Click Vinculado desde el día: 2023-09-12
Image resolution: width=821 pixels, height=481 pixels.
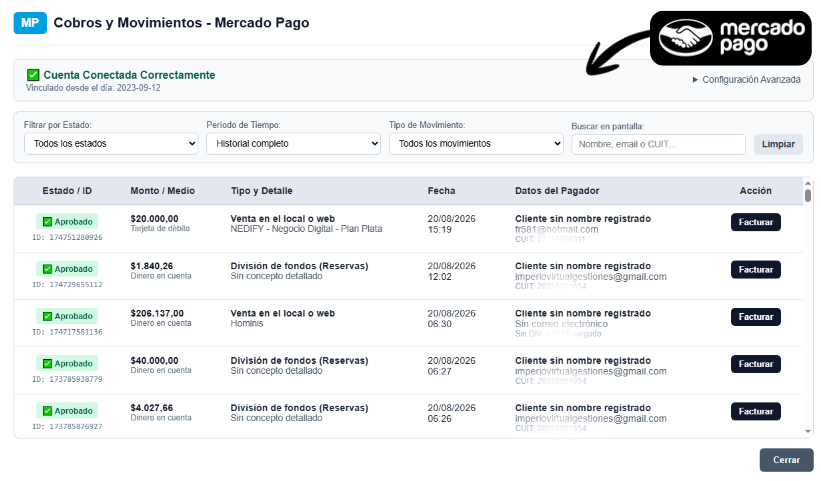[x=93, y=88]
